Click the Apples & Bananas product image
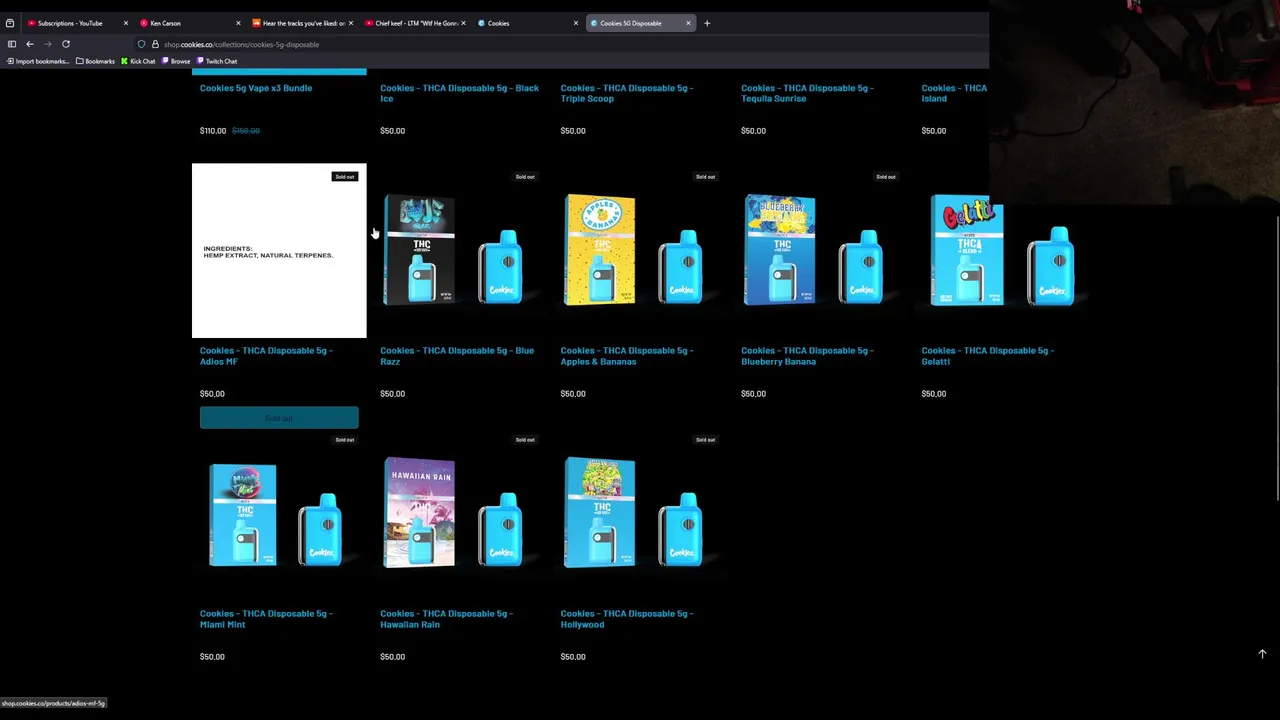Image resolution: width=1280 pixels, height=720 pixels. [640, 251]
